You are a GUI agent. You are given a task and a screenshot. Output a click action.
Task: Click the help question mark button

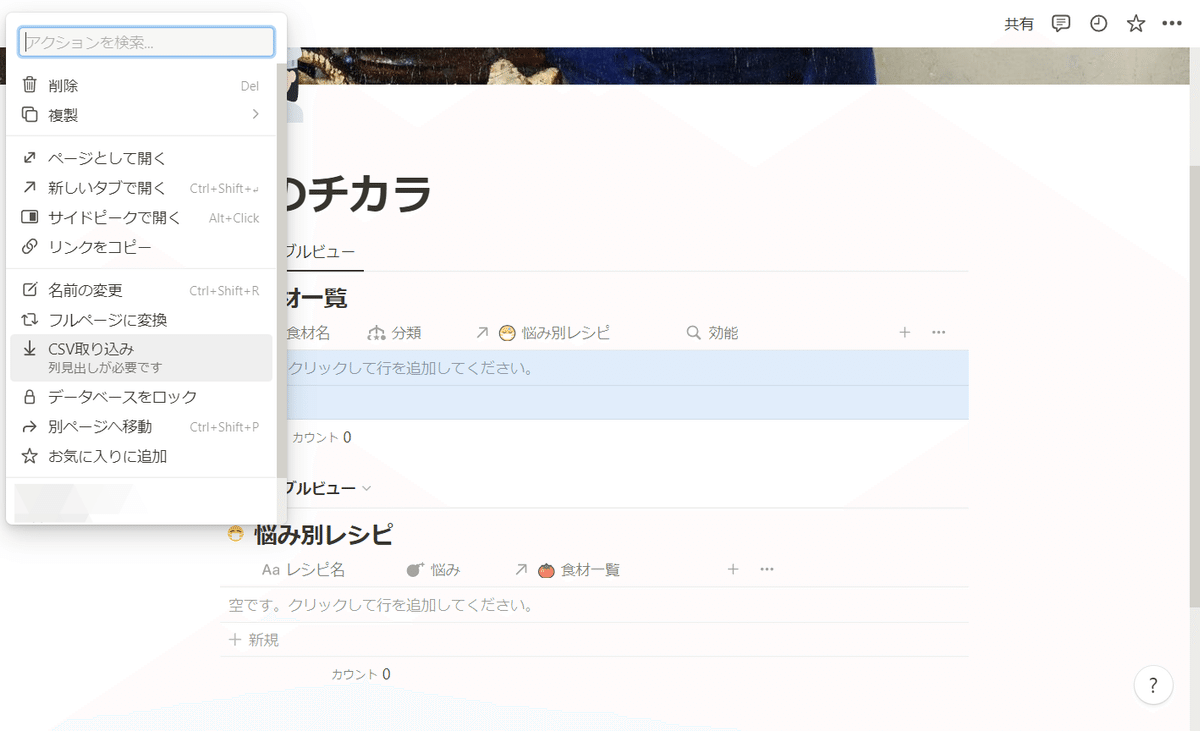[1153, 685]
